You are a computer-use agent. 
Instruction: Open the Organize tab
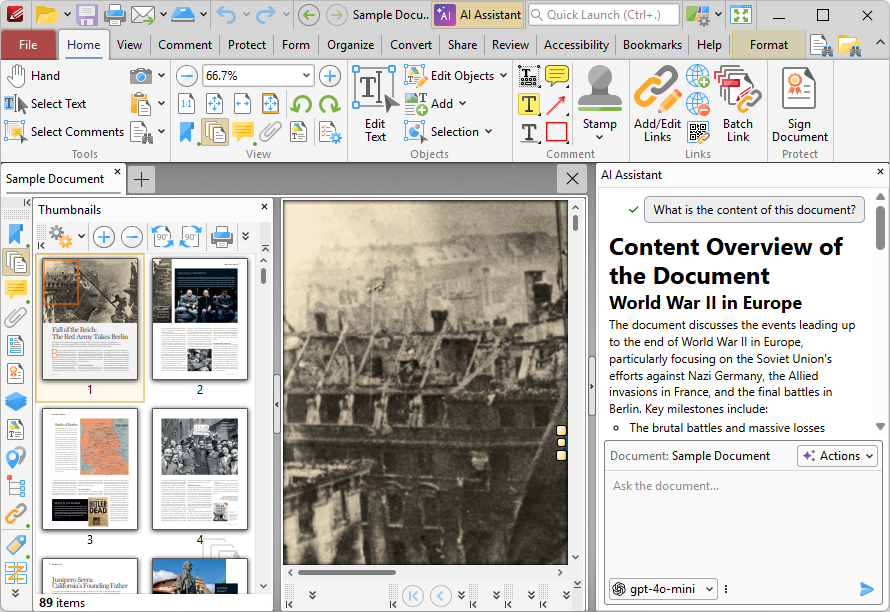pos(350,45)
